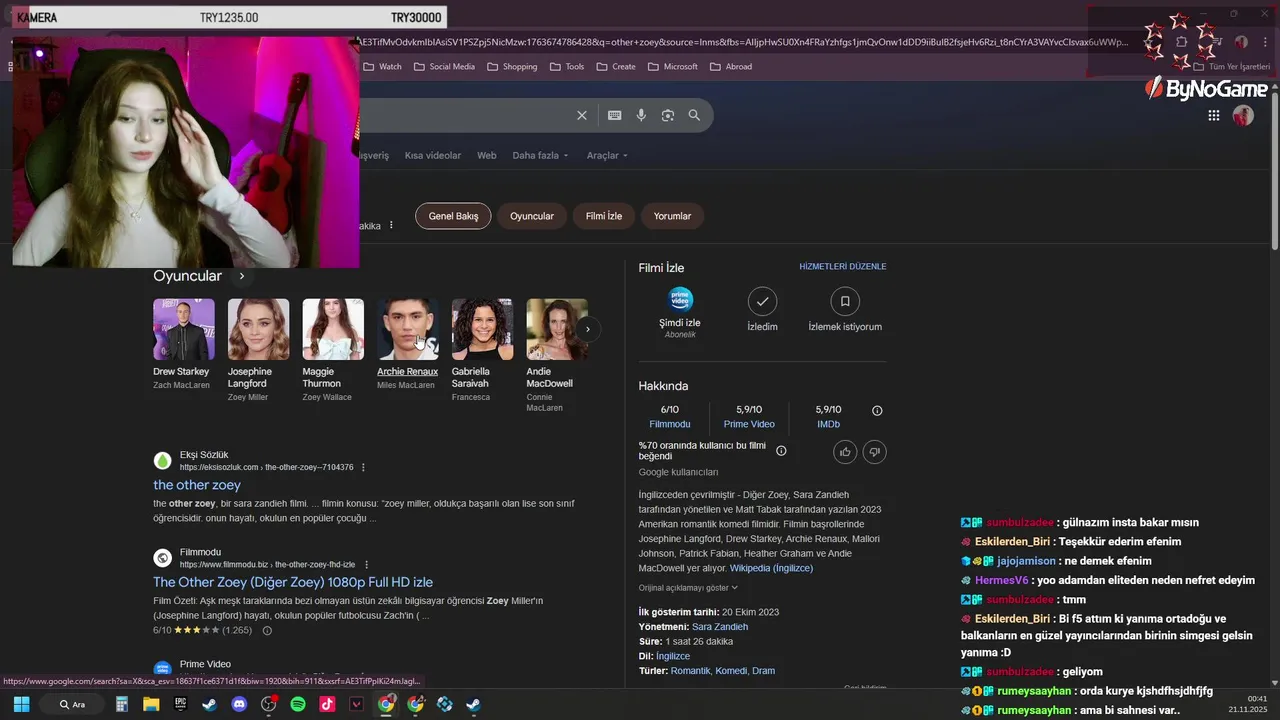The image size is (1280, 720).
Task: Open TikTok app from the taskbar
Action: [327, 704]
